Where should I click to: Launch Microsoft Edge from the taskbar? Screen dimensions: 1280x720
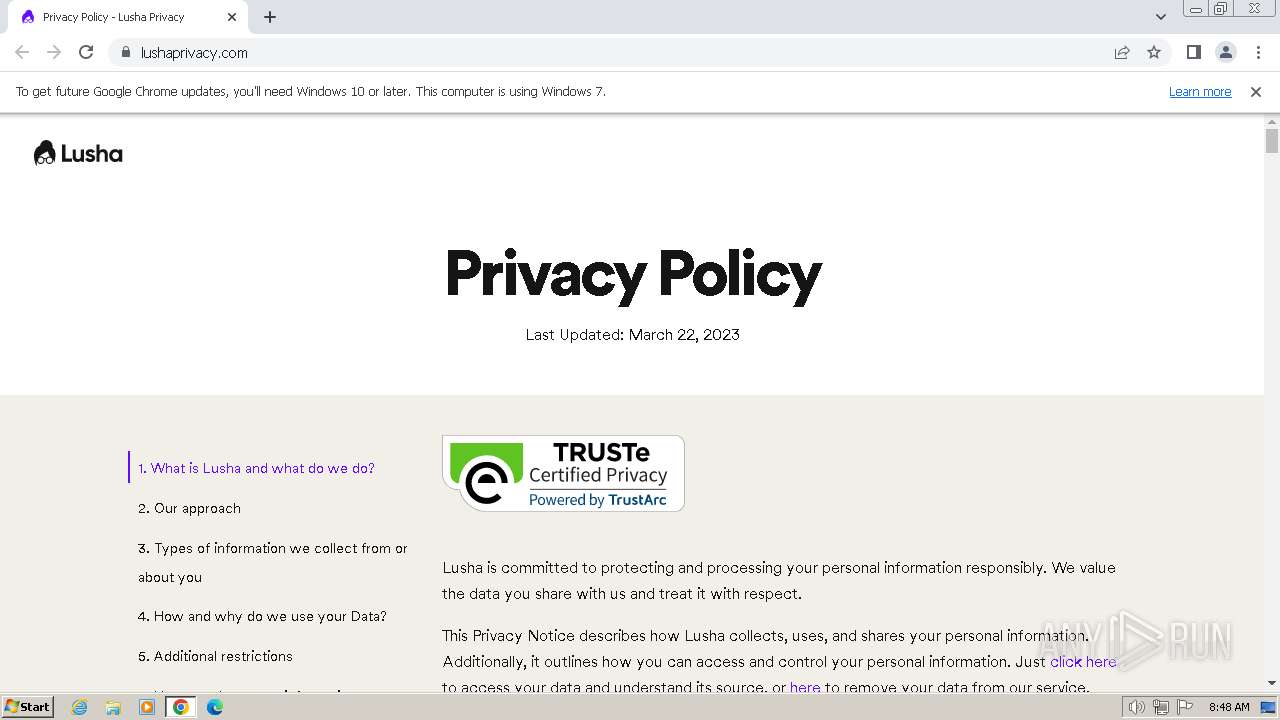(215, 707)
